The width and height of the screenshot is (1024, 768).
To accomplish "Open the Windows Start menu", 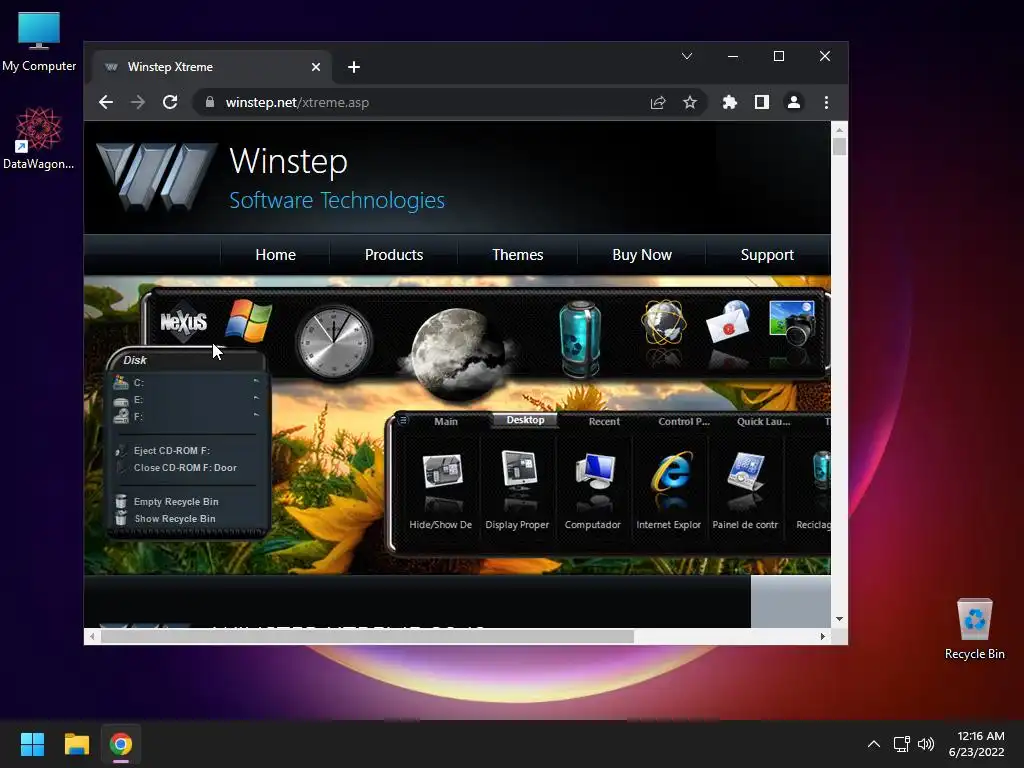I will click(32, 744).
